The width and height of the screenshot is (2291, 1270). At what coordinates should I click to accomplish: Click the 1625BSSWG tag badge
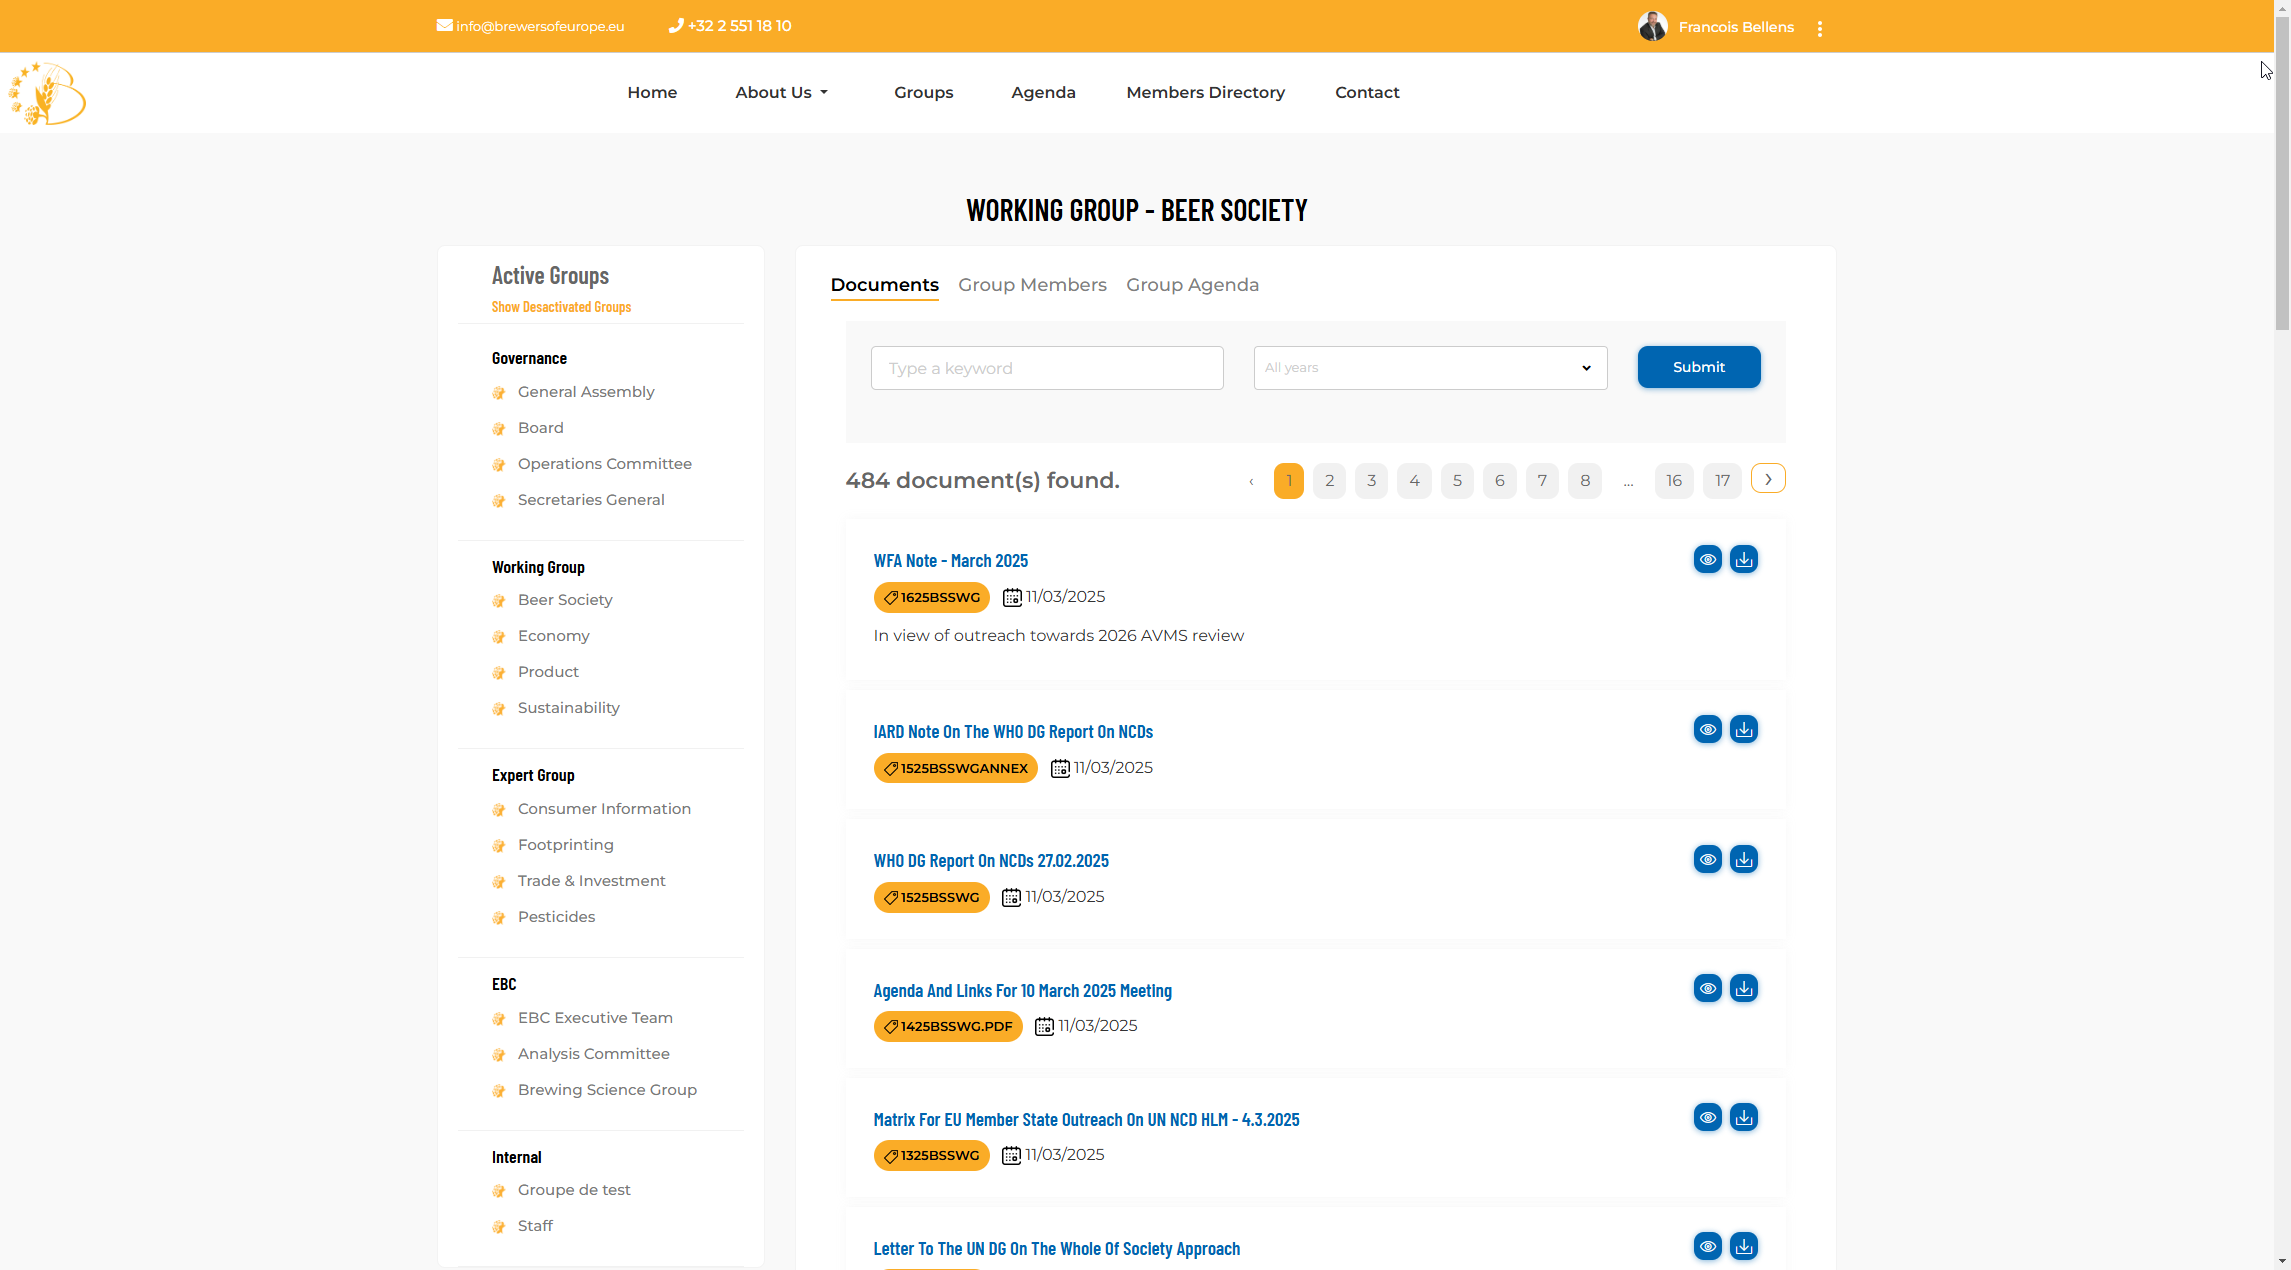(x=931, y=597)
